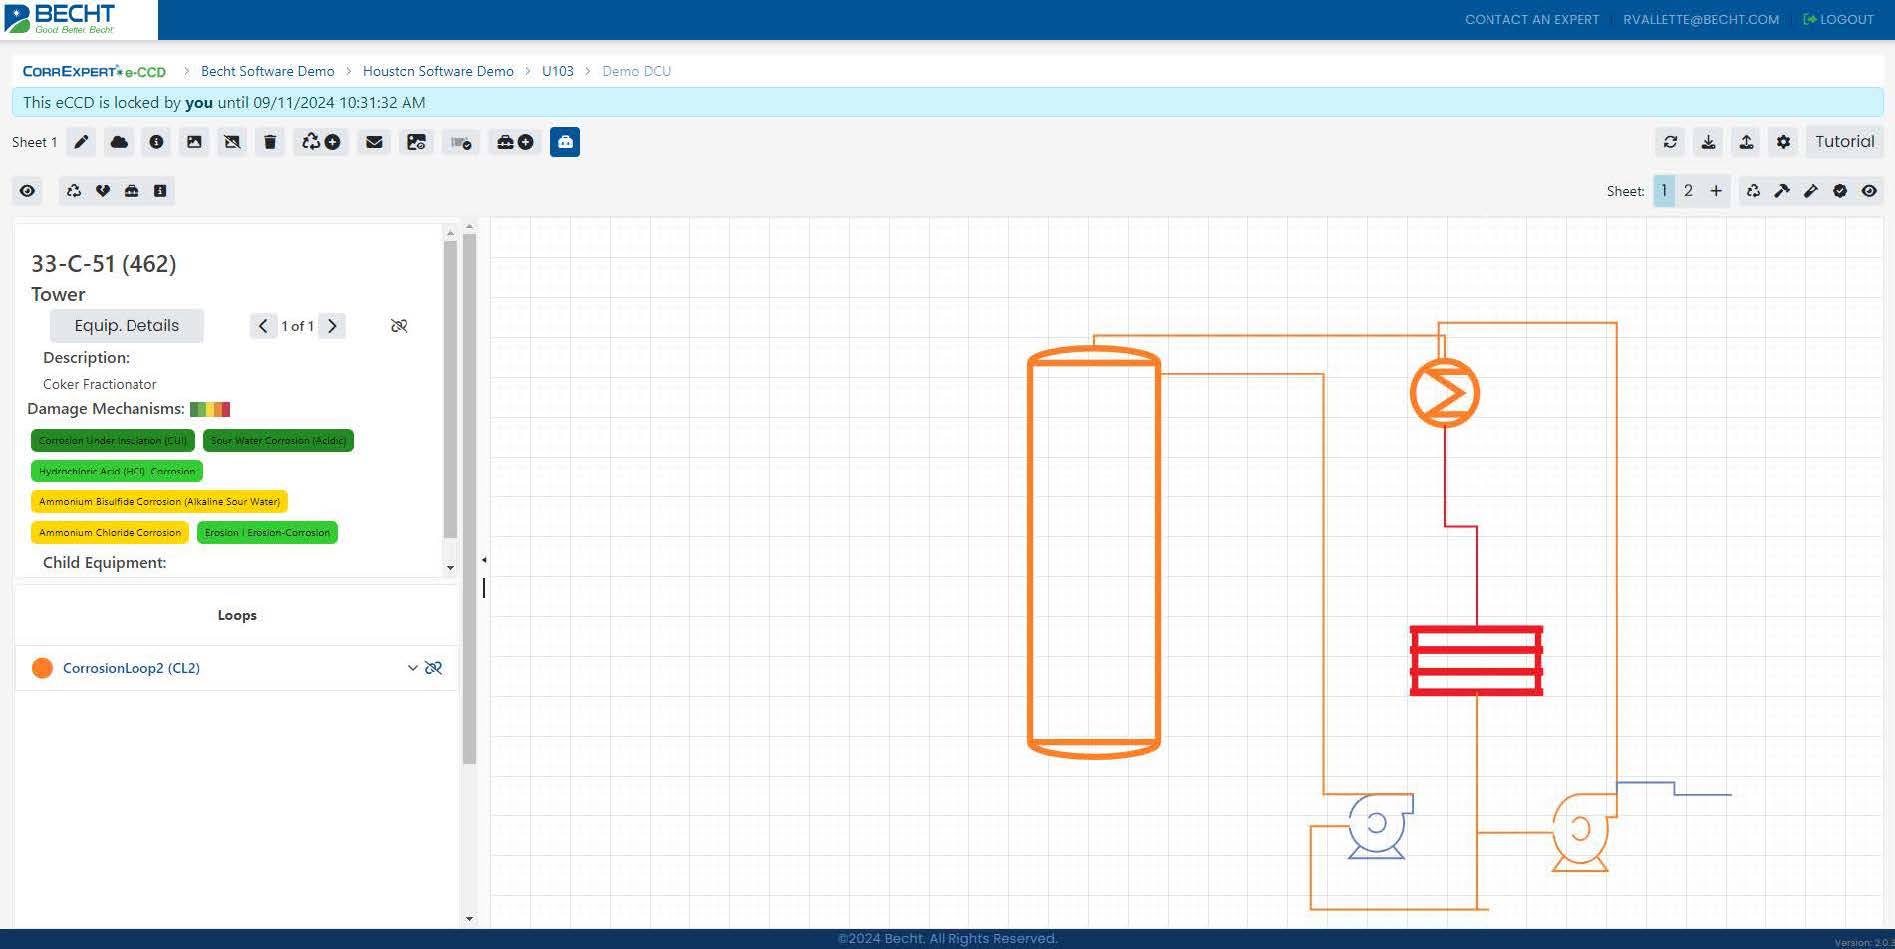Viewport: 1895px width, 949px height.
Task: Collapse the left panel with the small arrow
Action: point(484,560)
